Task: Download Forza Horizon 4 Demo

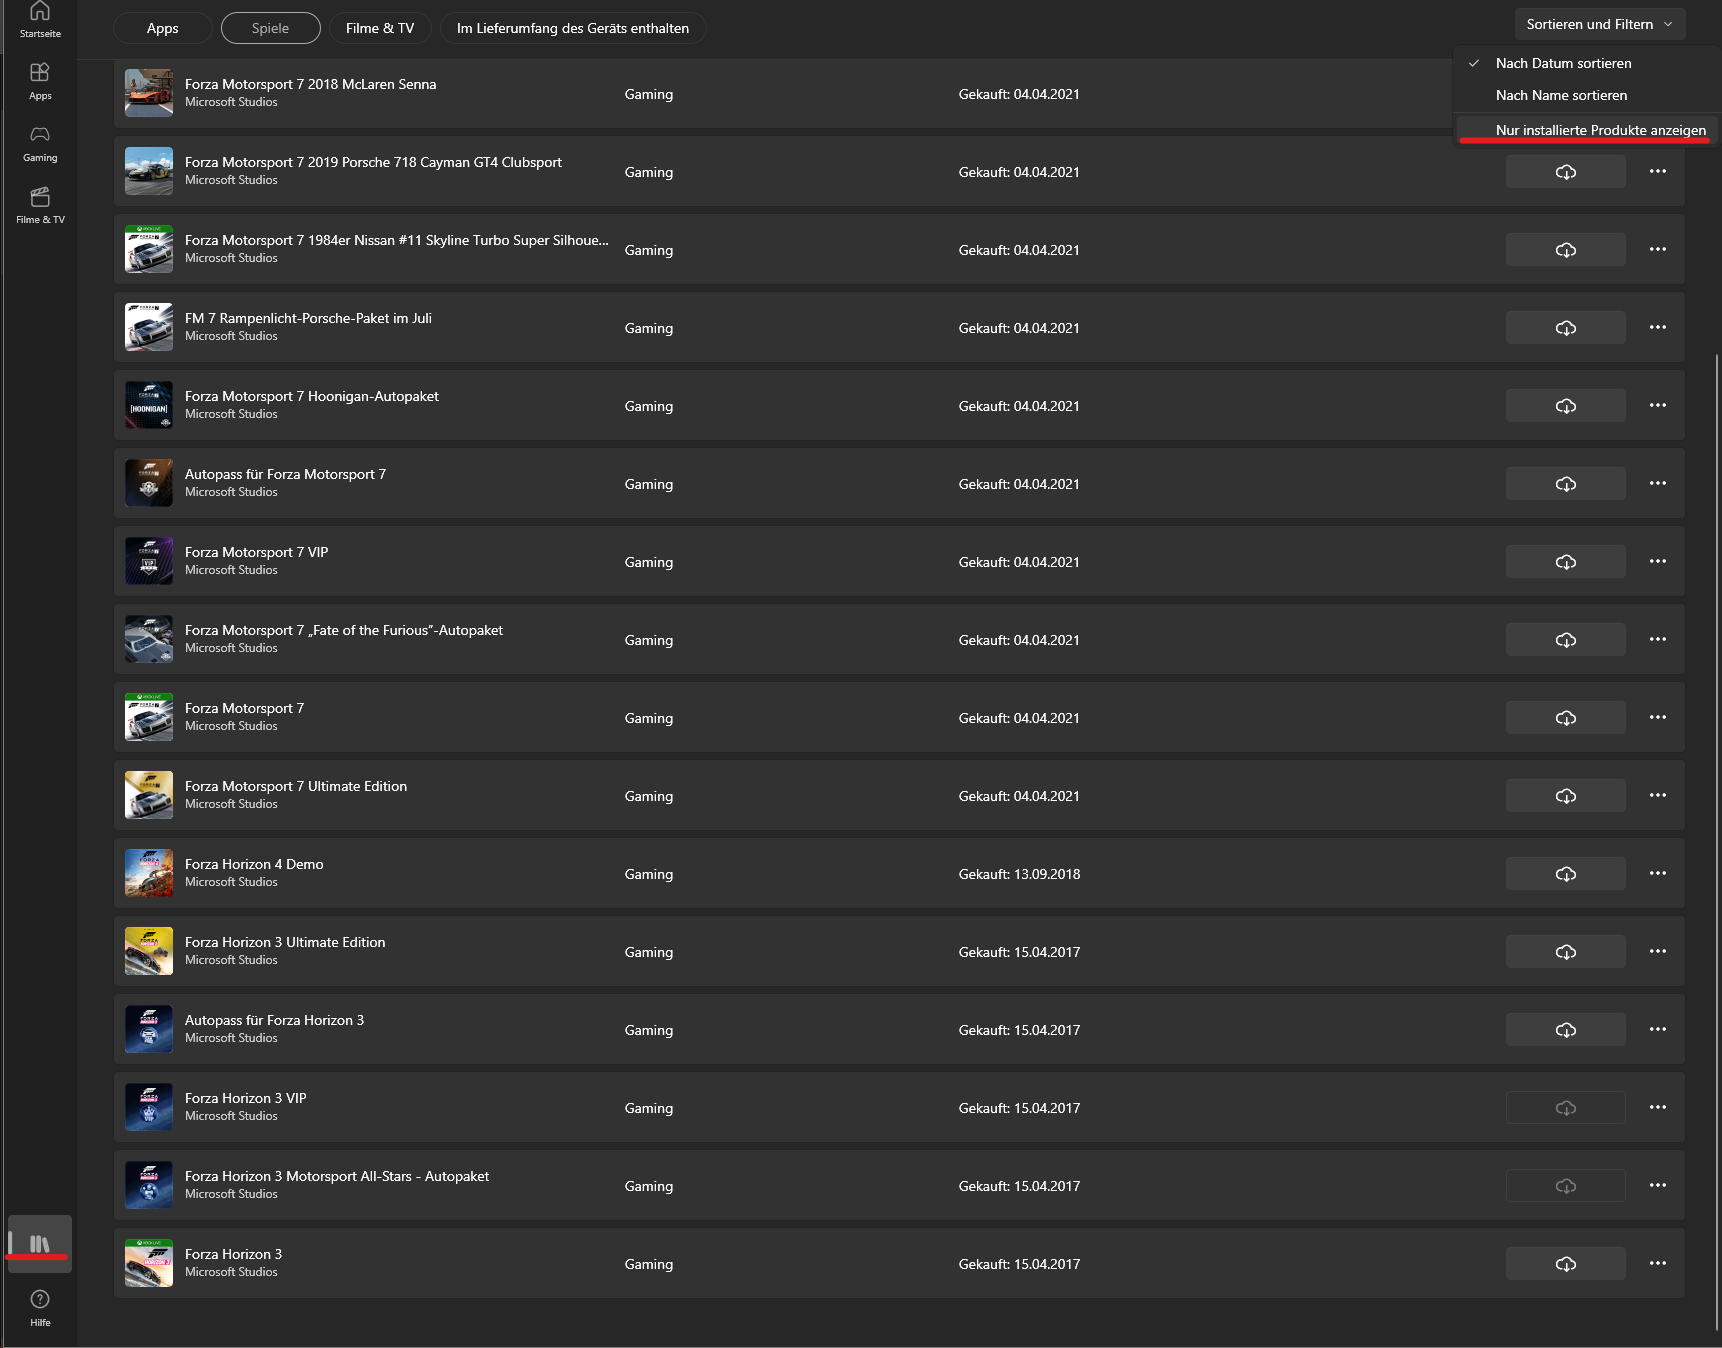Action: (1566, 874)
